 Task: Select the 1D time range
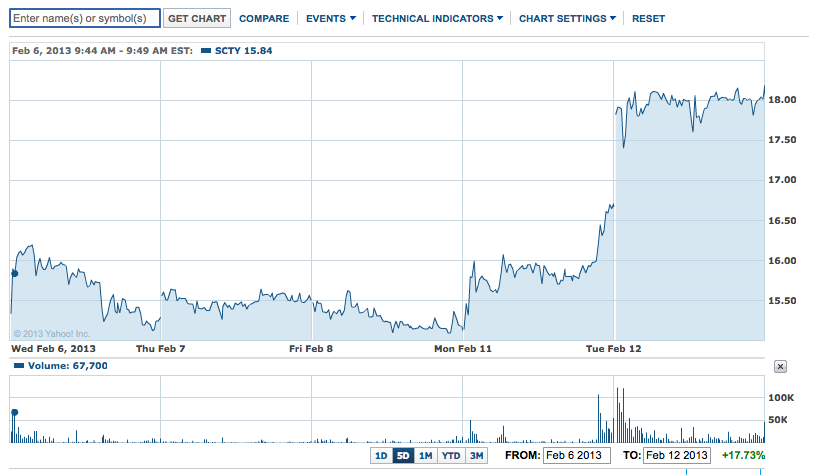pos(381,456)
